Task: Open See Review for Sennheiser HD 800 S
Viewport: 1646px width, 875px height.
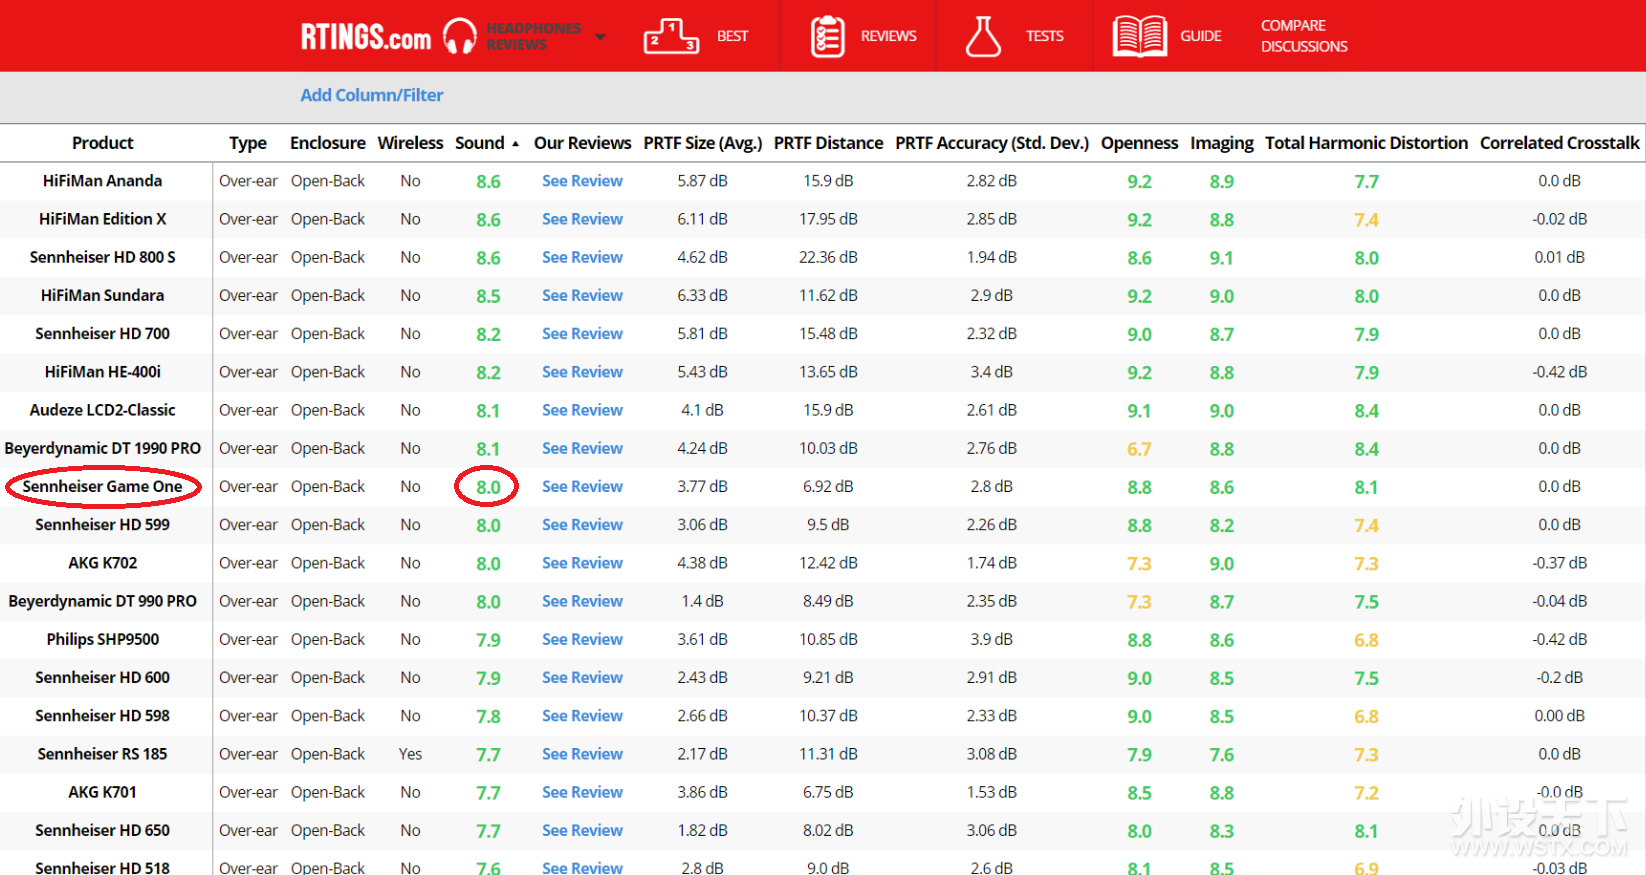Action: click(x=582, y=257)
